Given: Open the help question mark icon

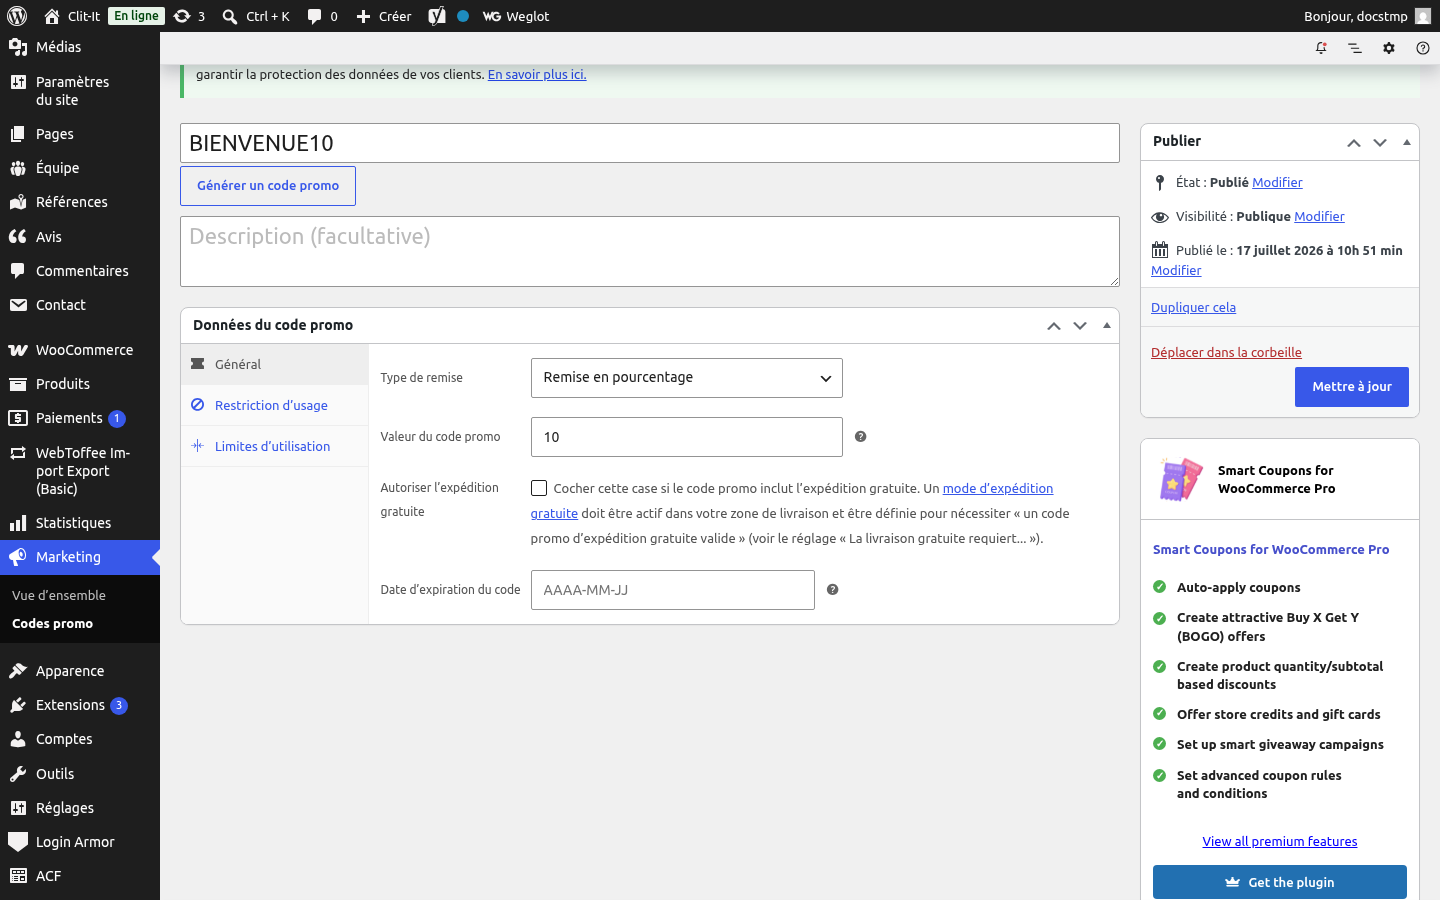Looking at the screenshot, I should click(1423, 48).
